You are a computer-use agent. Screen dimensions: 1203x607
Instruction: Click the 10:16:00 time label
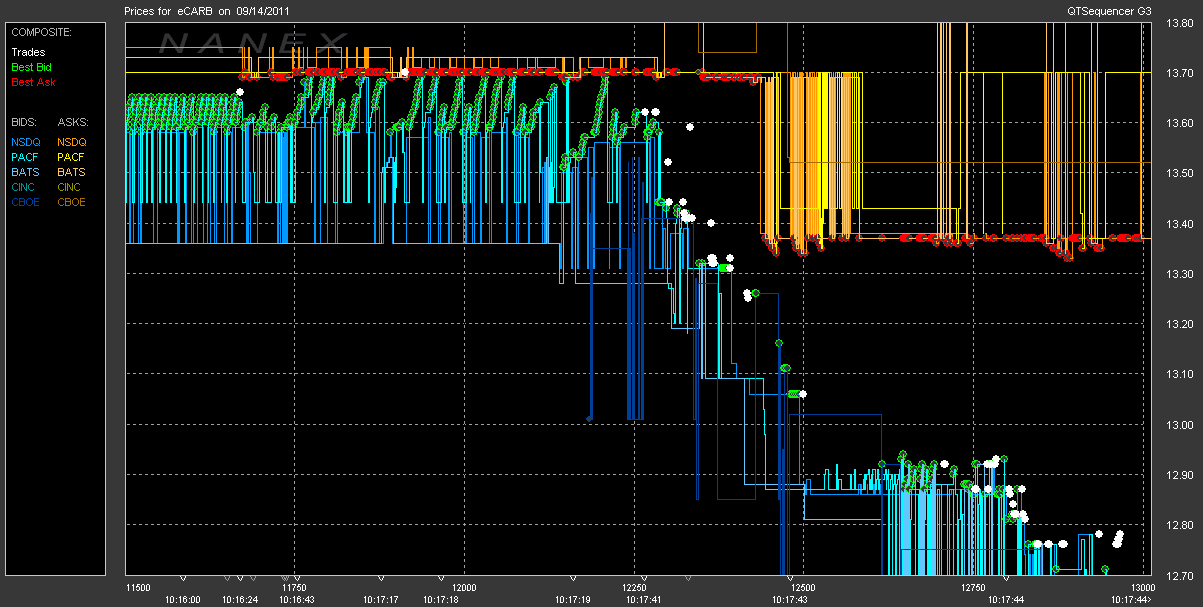(183, 600)
